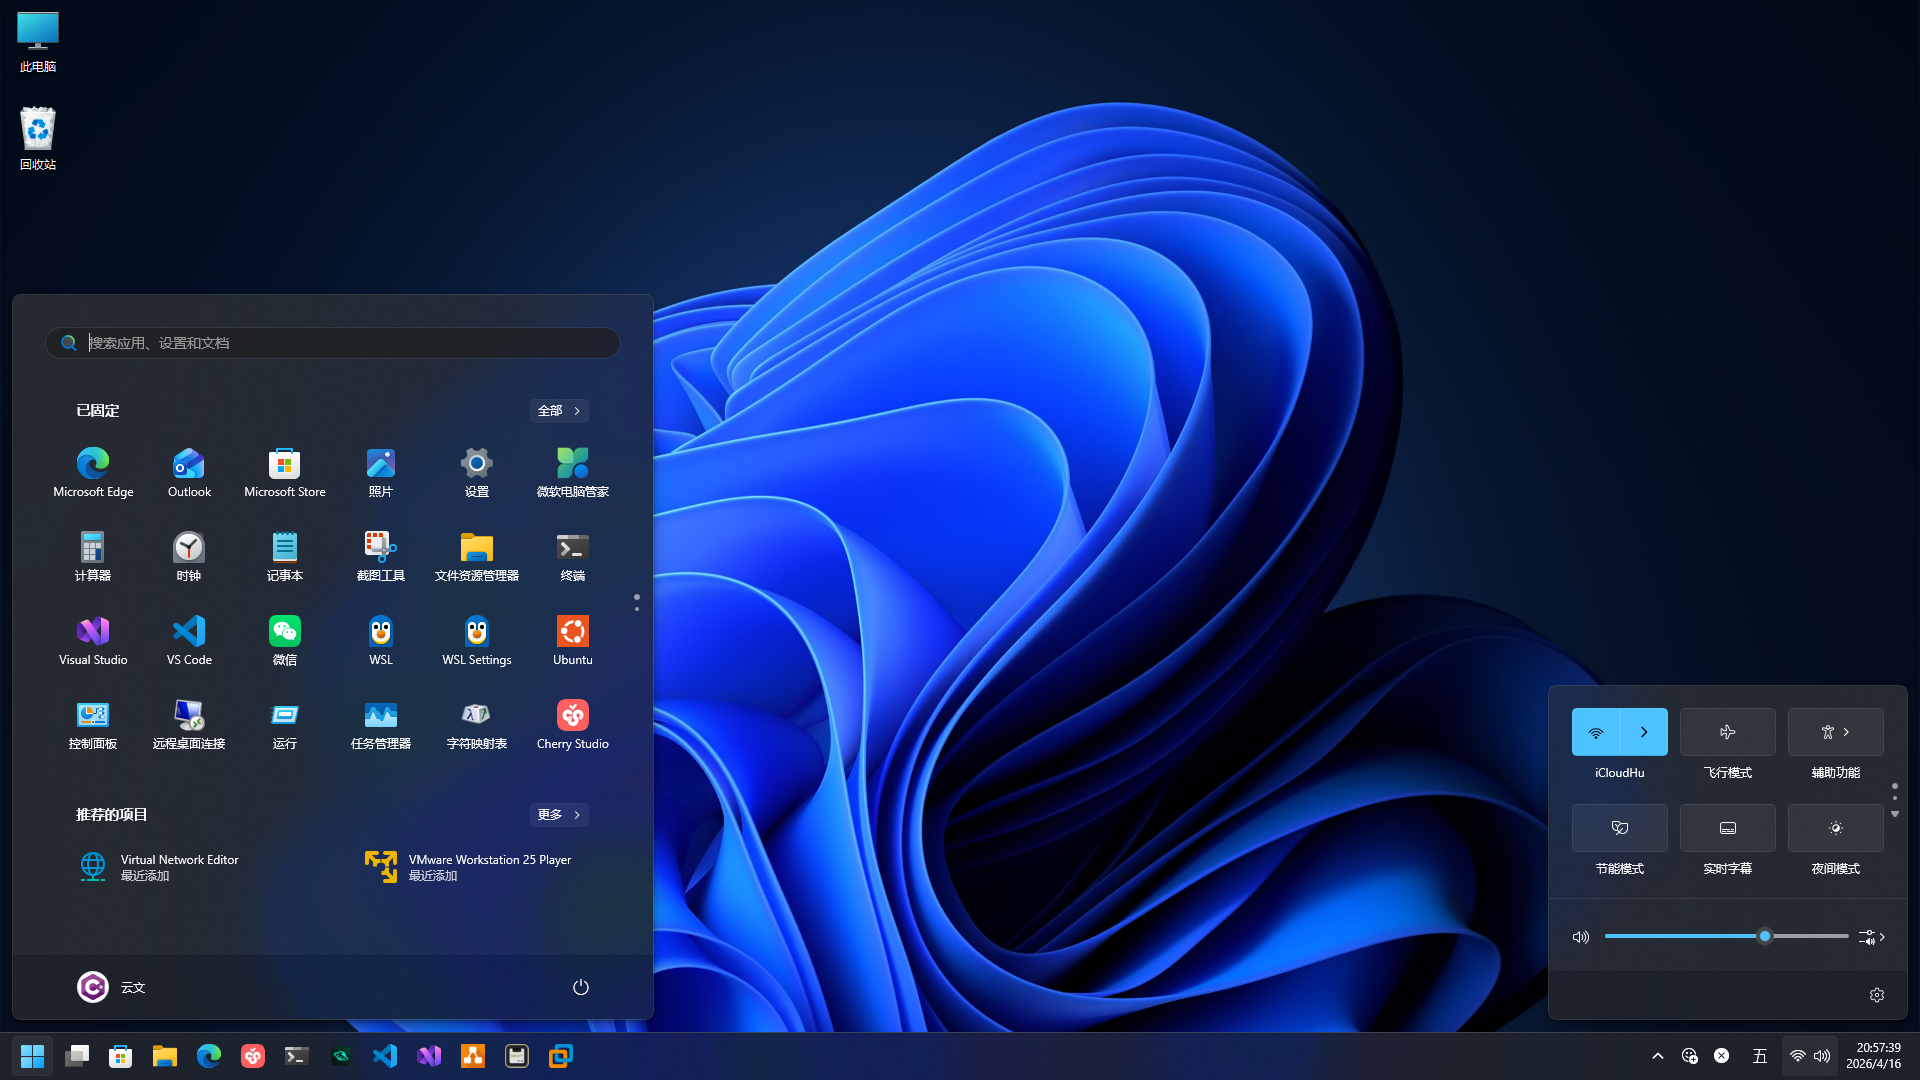Show 全部 all apps list
Viewport: 1920px width, 1080px height.
tap(558, 411)
